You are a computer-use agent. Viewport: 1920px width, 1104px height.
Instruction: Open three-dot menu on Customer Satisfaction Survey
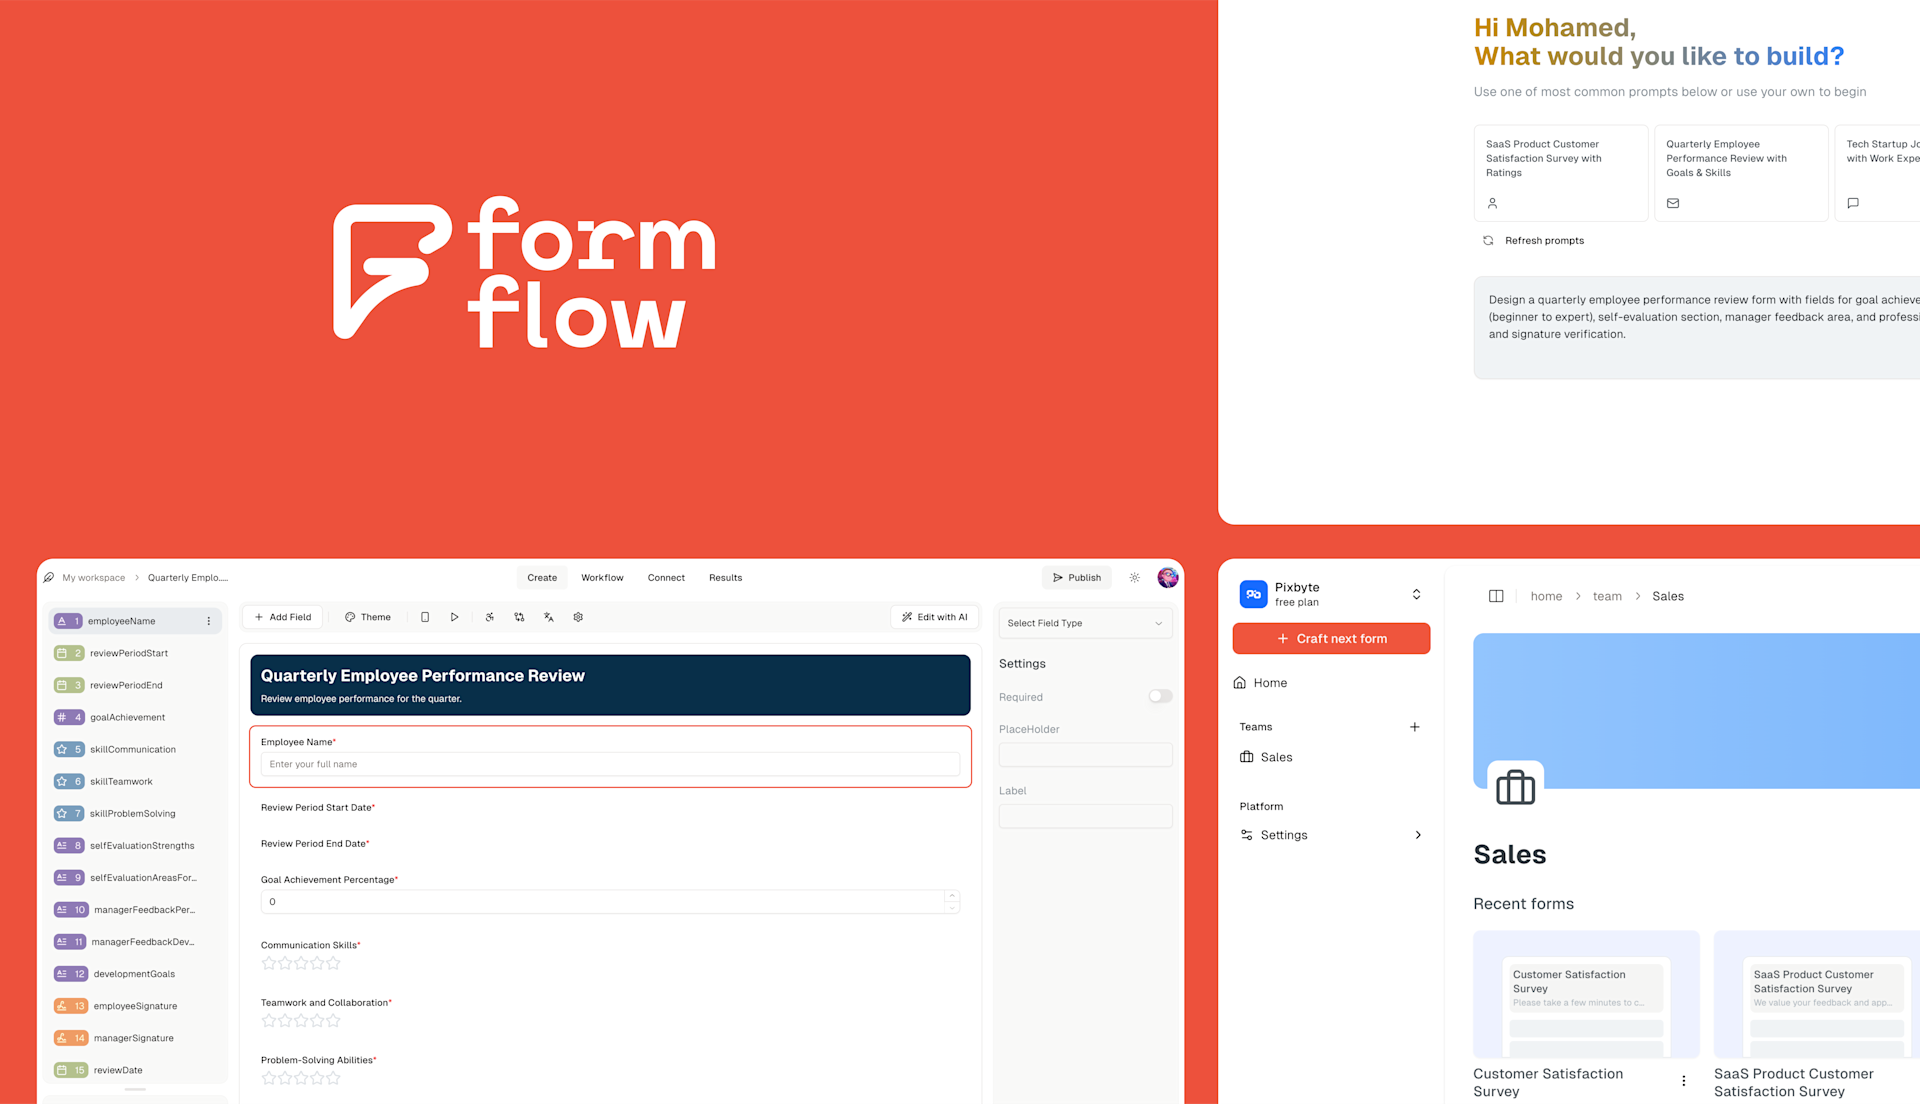tap(1684, 1081)
